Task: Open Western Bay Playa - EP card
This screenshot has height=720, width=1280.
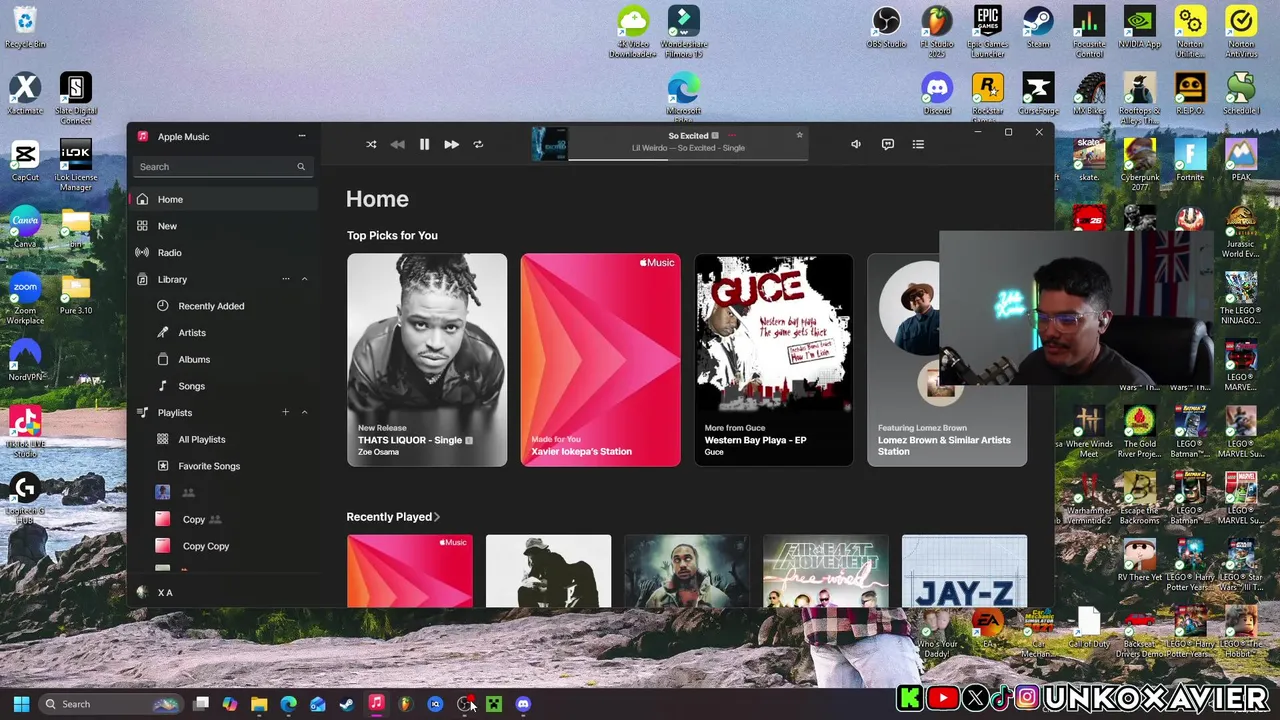Action: [x=774, y=360]
